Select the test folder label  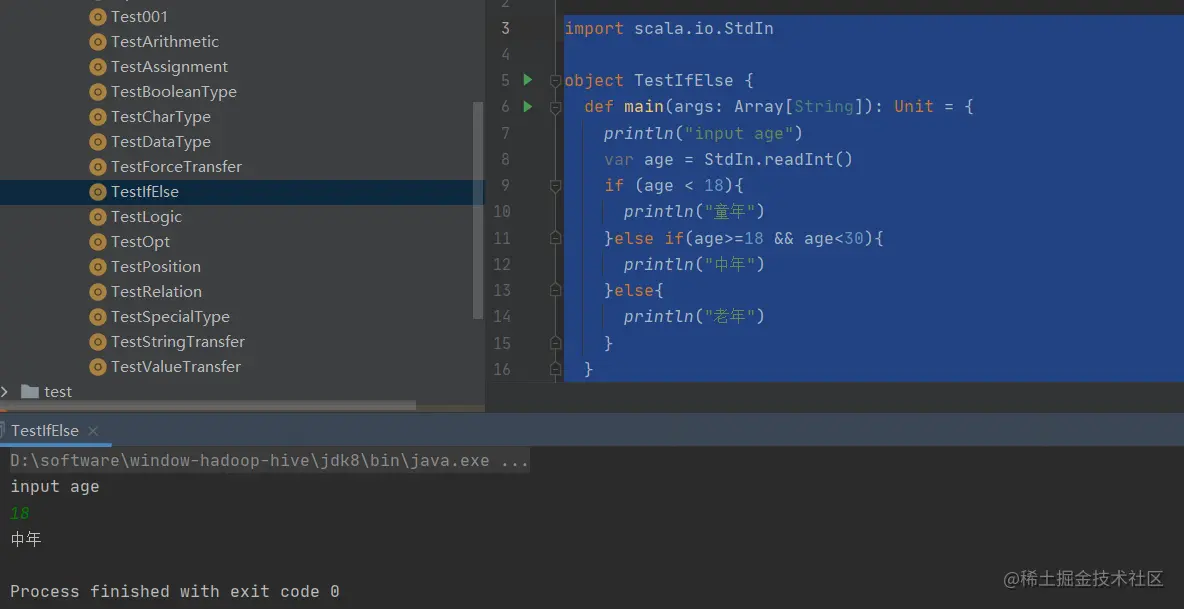tap(58, 392)
